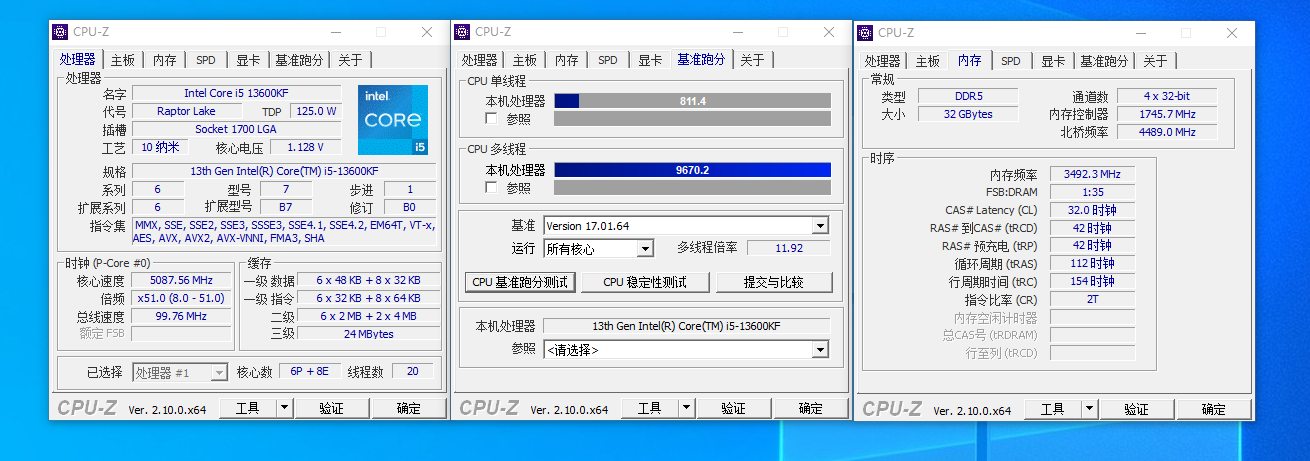
Task: Click the 北桥频率 value 4489.0 MHz
Action: [x=1167, y=132]
